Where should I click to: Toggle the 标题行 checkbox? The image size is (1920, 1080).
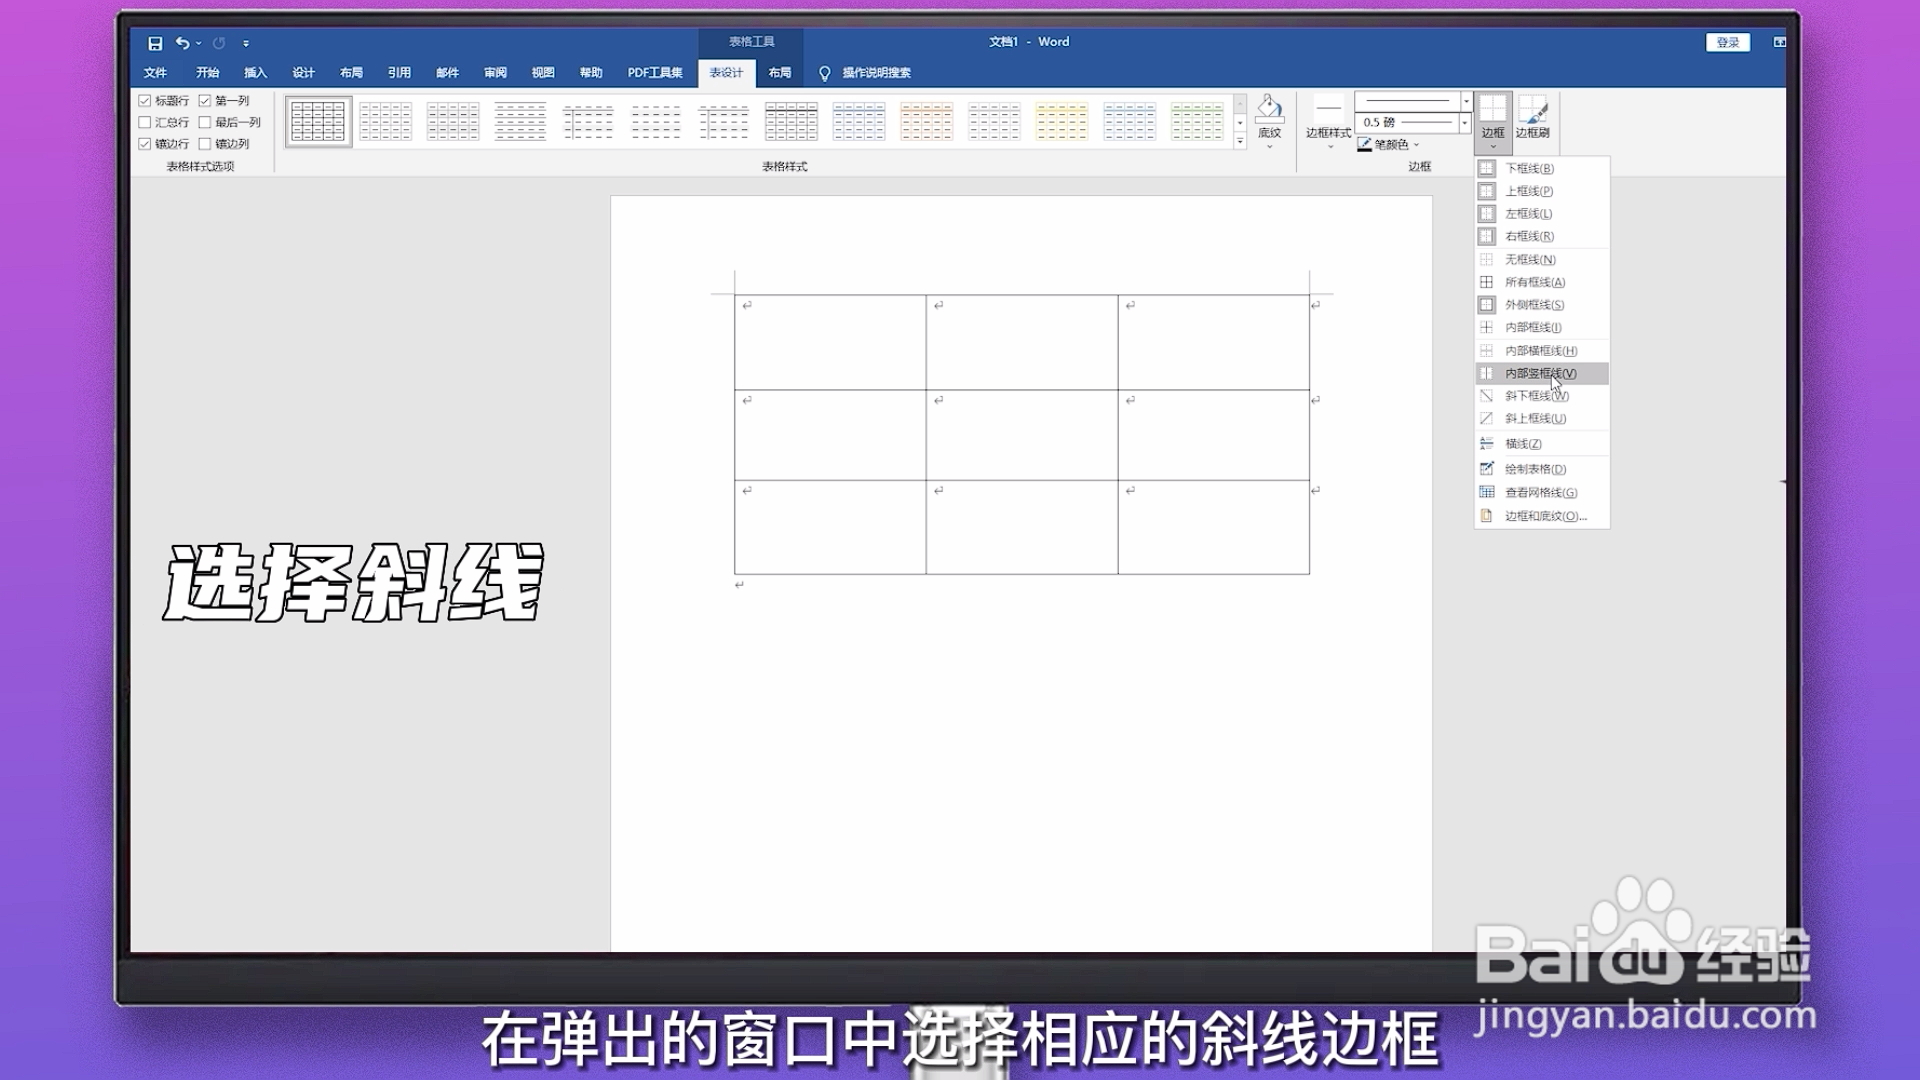[x=145, y=101]
